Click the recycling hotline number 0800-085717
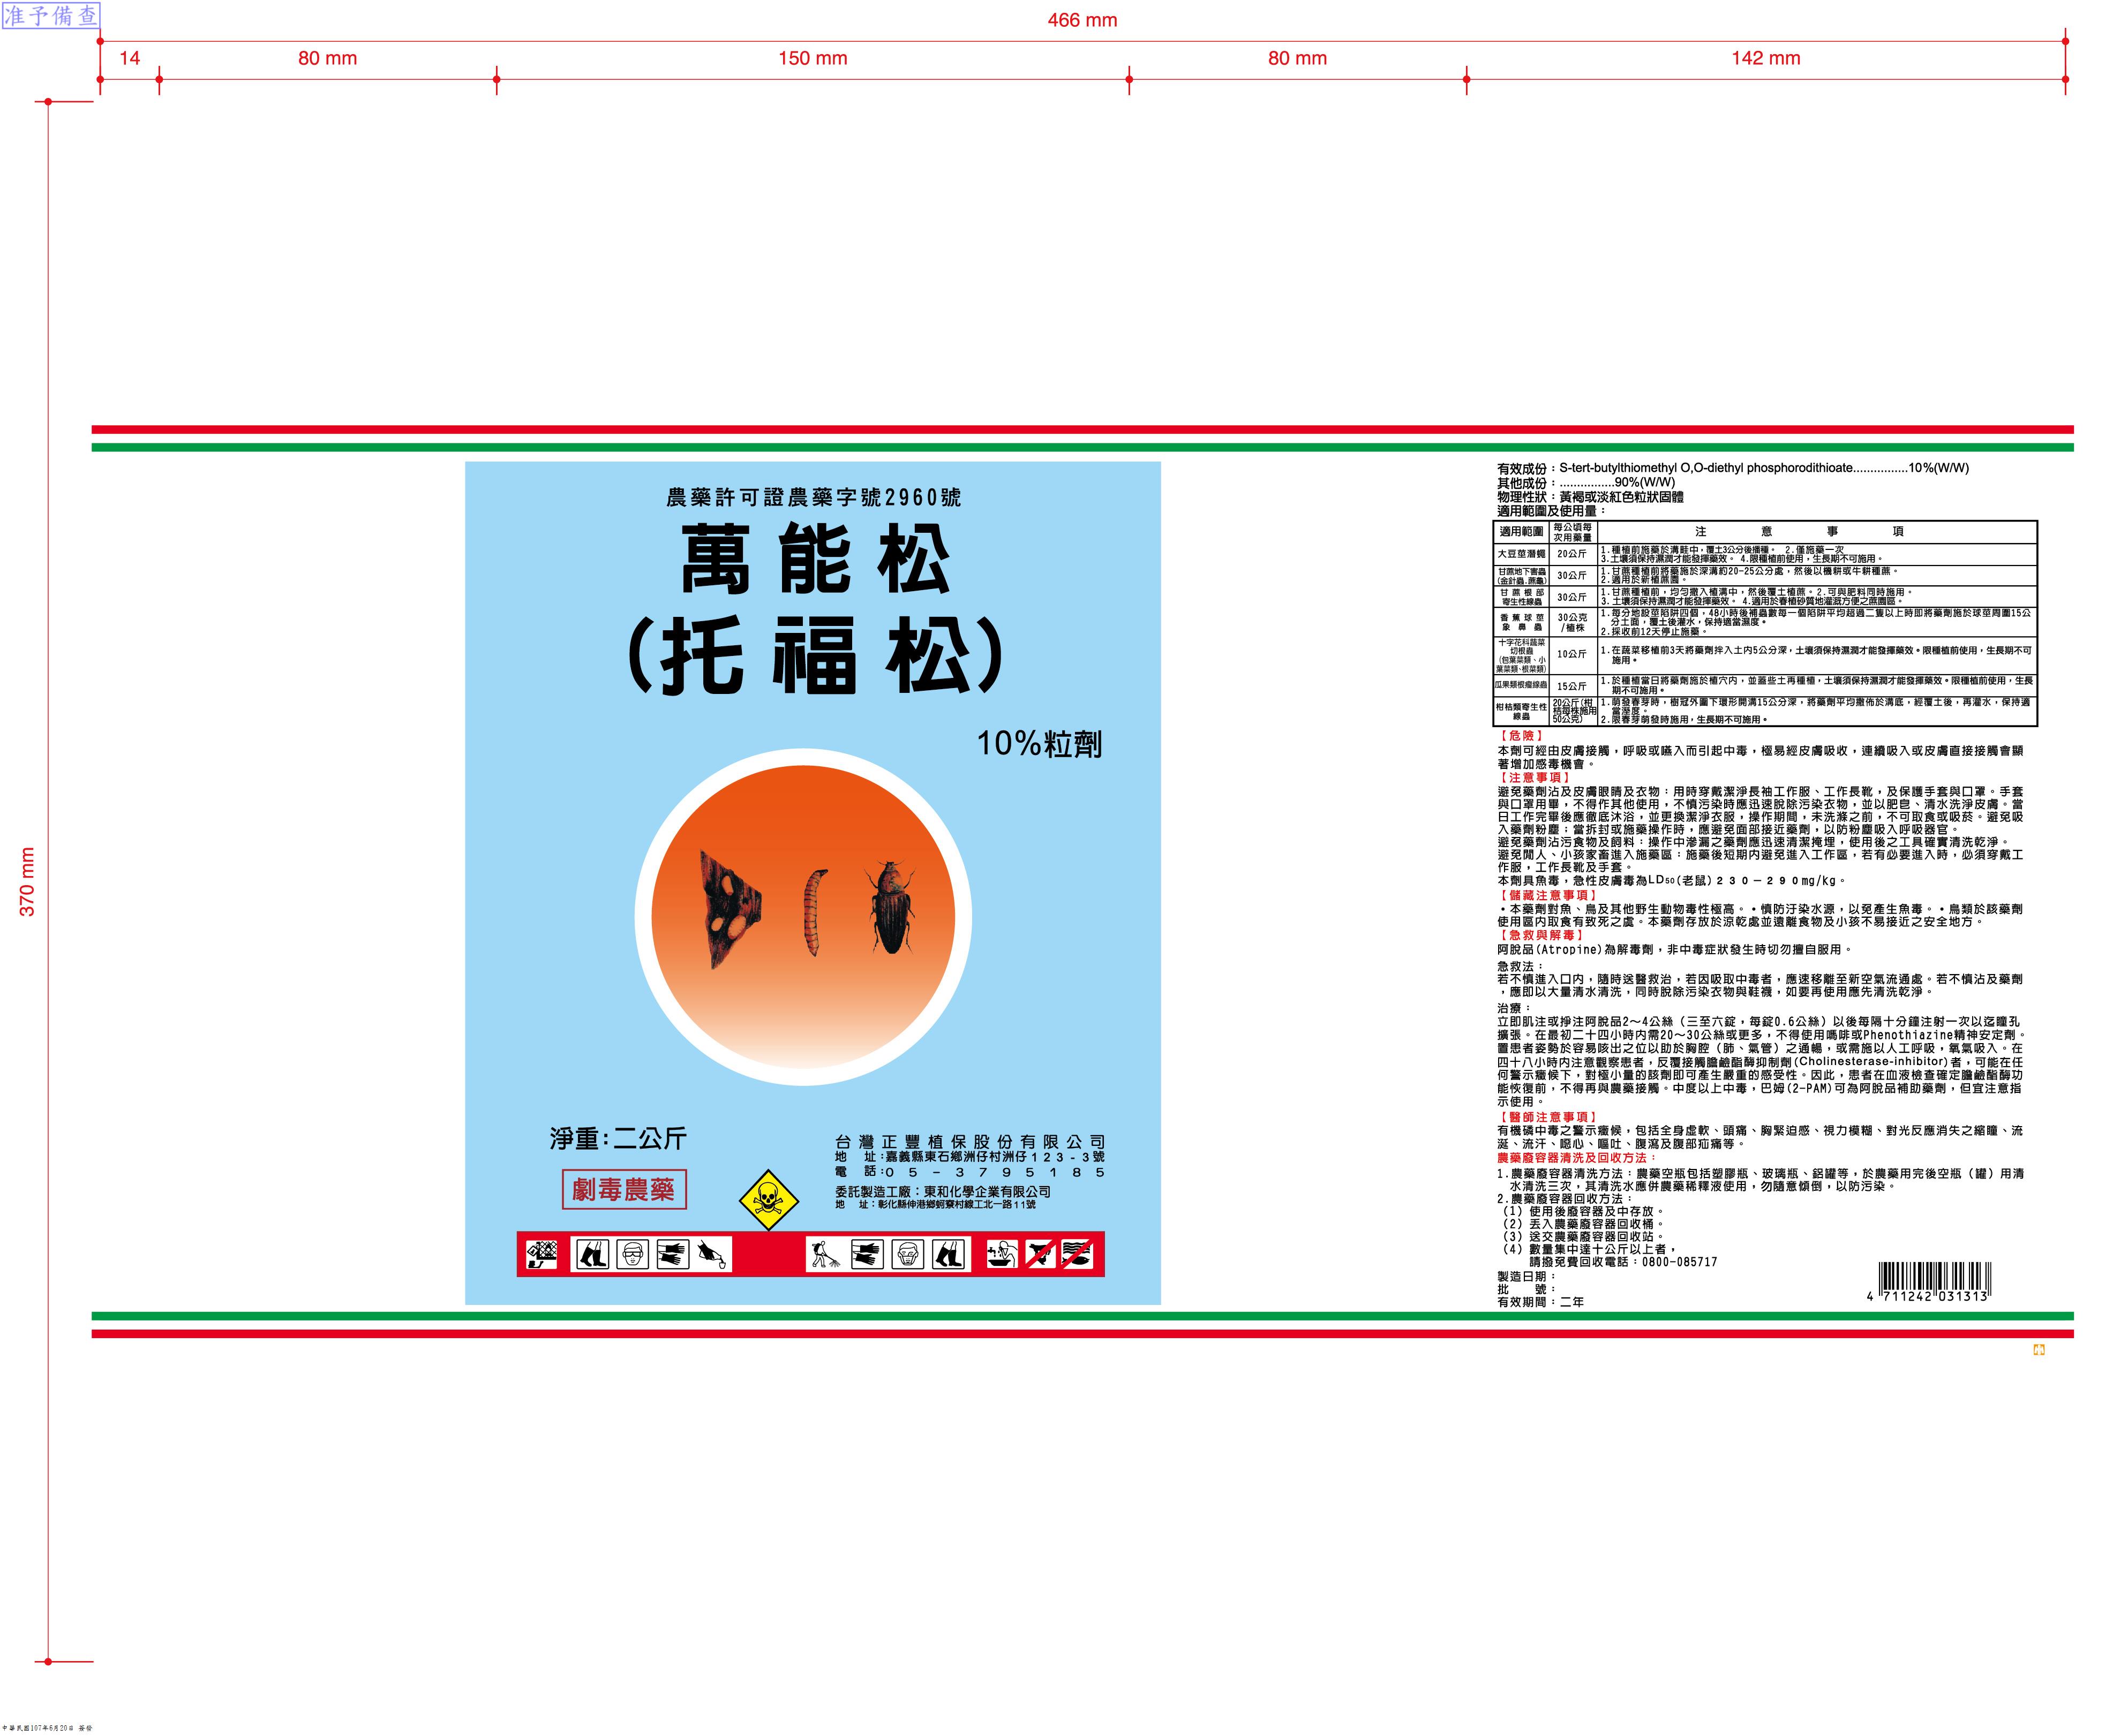Screen dimensions: 2128x1736 pos(1680,1262)
